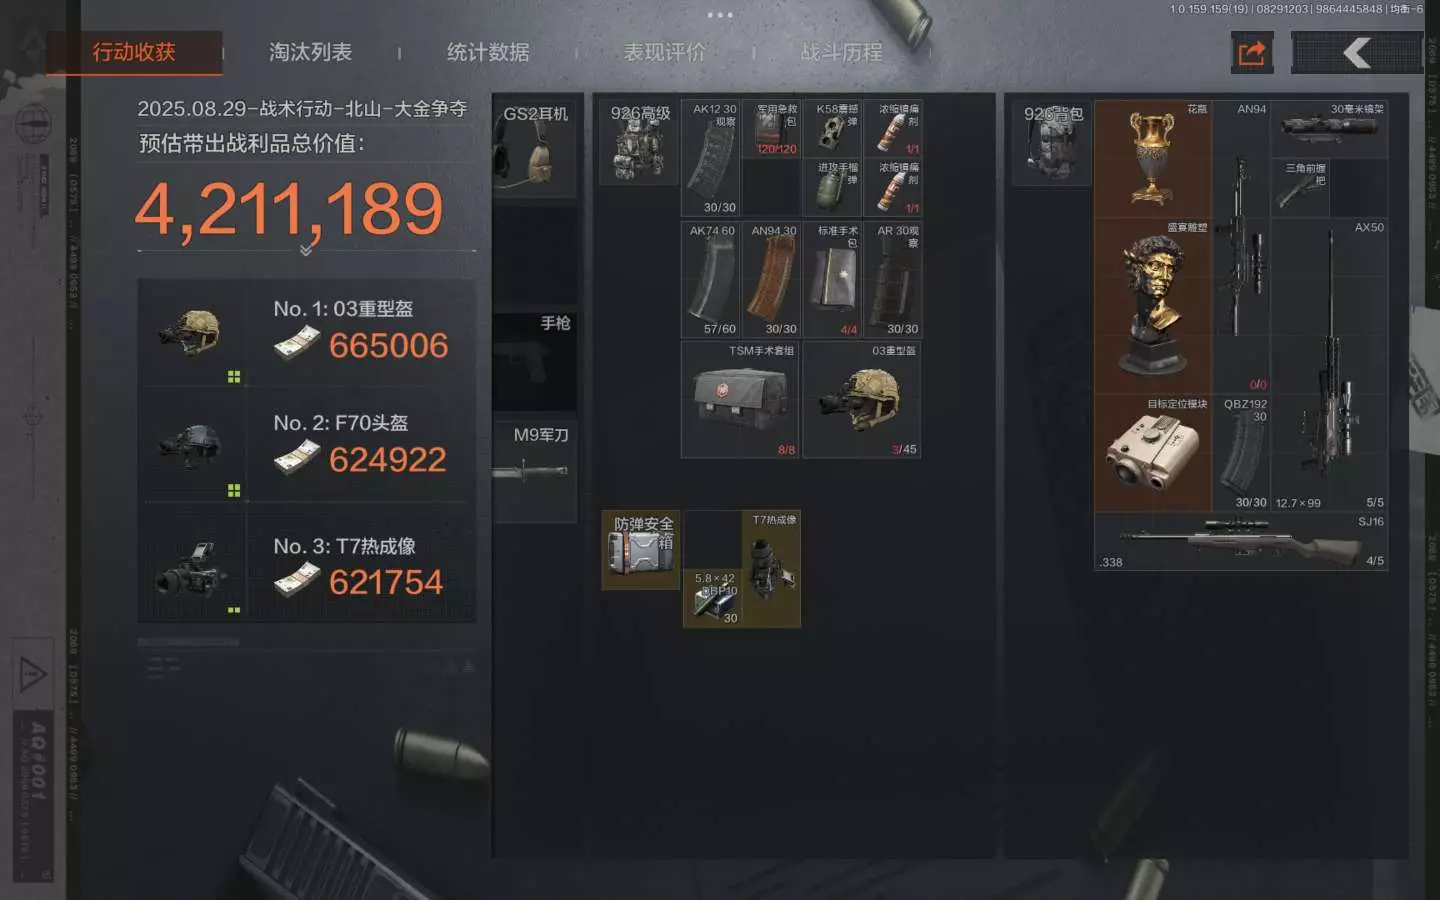Select the 盛宴雕塑 bust thumbnail
The image size is (1440, 900).
coord(1153,306)
